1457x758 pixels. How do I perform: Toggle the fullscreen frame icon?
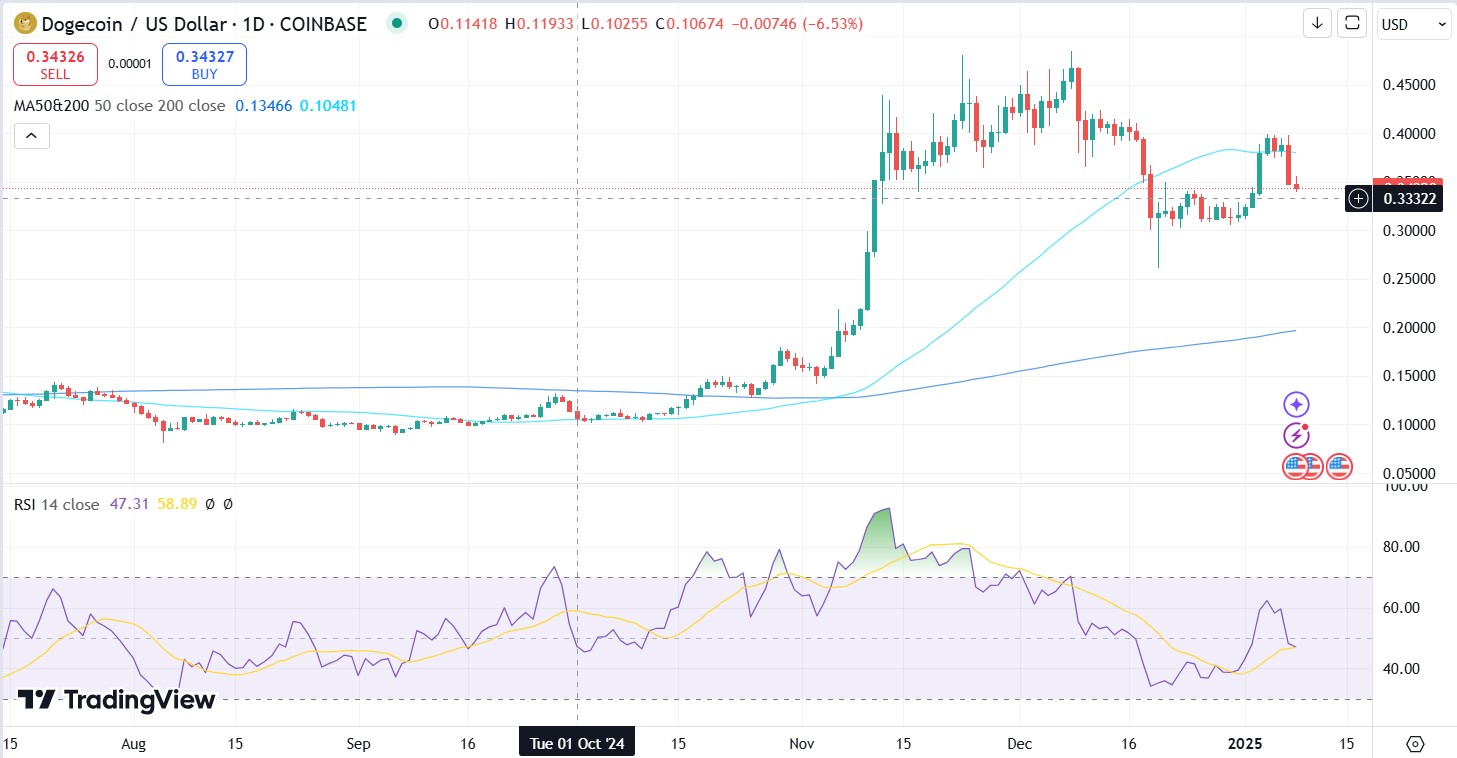(1352, 23)
